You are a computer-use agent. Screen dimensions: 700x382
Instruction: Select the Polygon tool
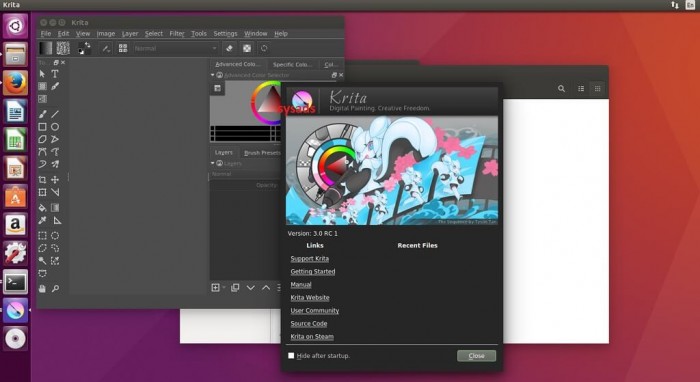click(42, 139)
